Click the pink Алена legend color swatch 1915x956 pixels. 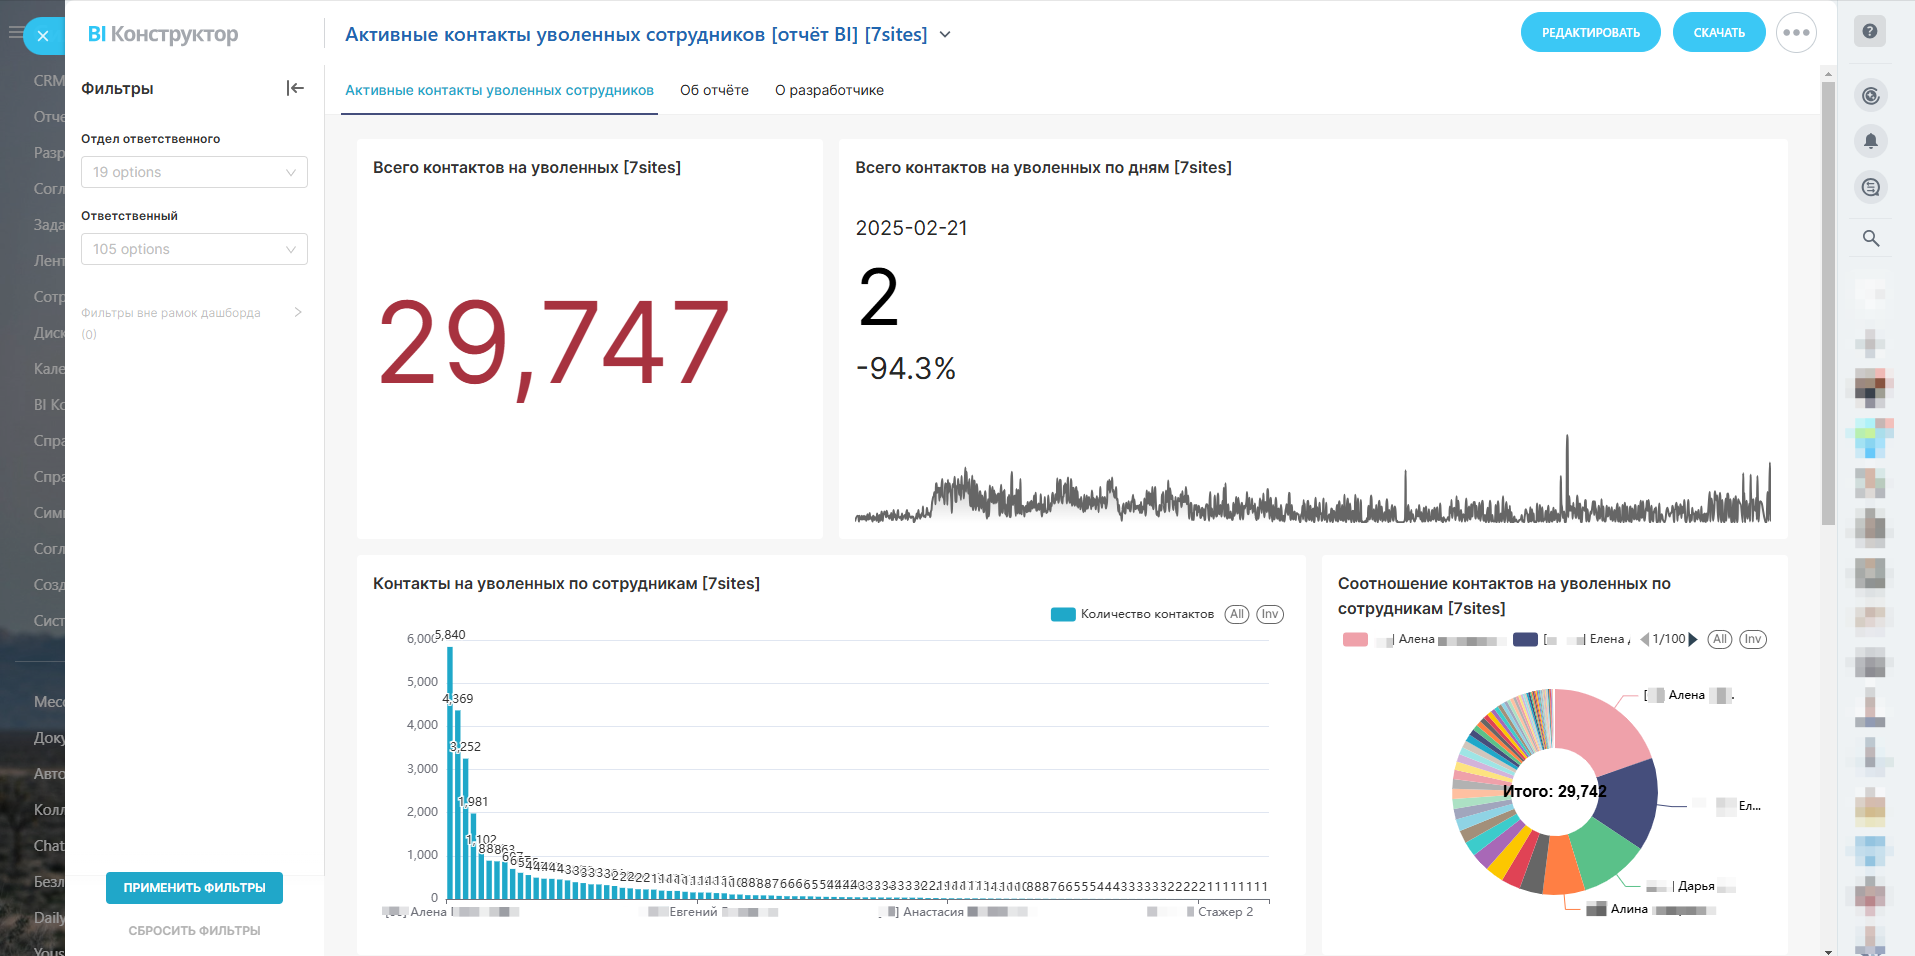(x=1355, y=640)
